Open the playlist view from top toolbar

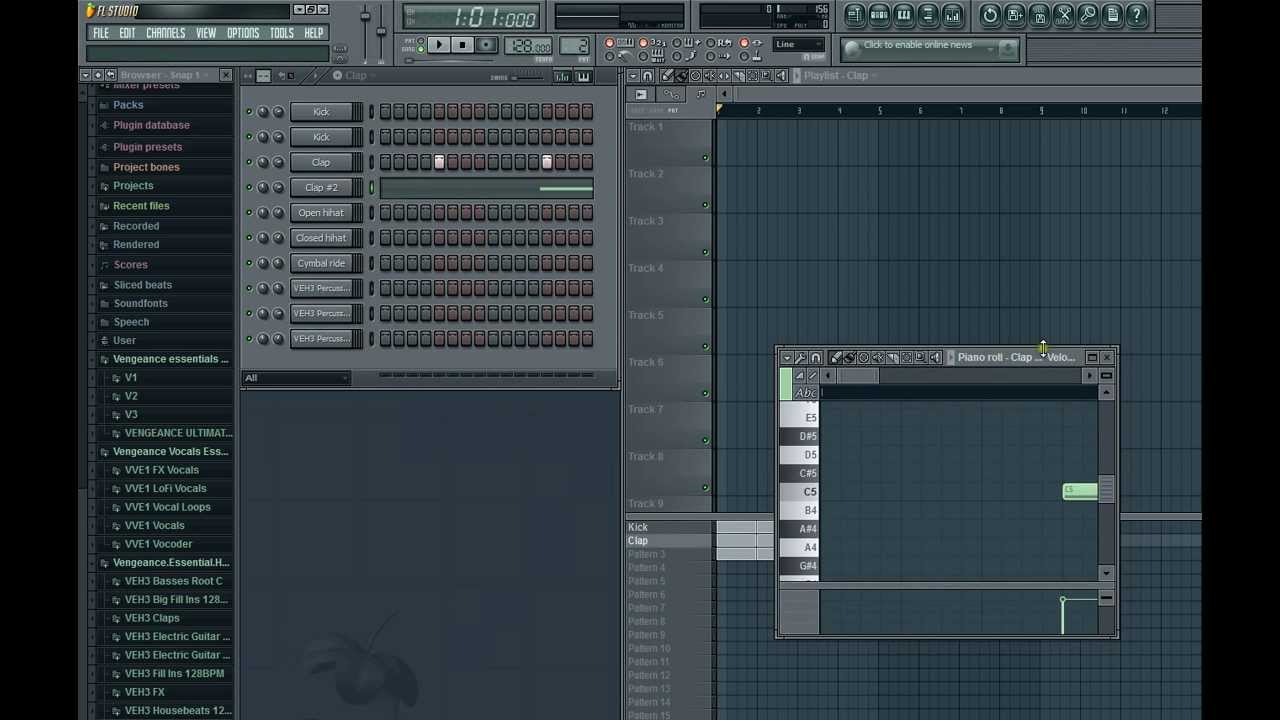click(855, 15)
